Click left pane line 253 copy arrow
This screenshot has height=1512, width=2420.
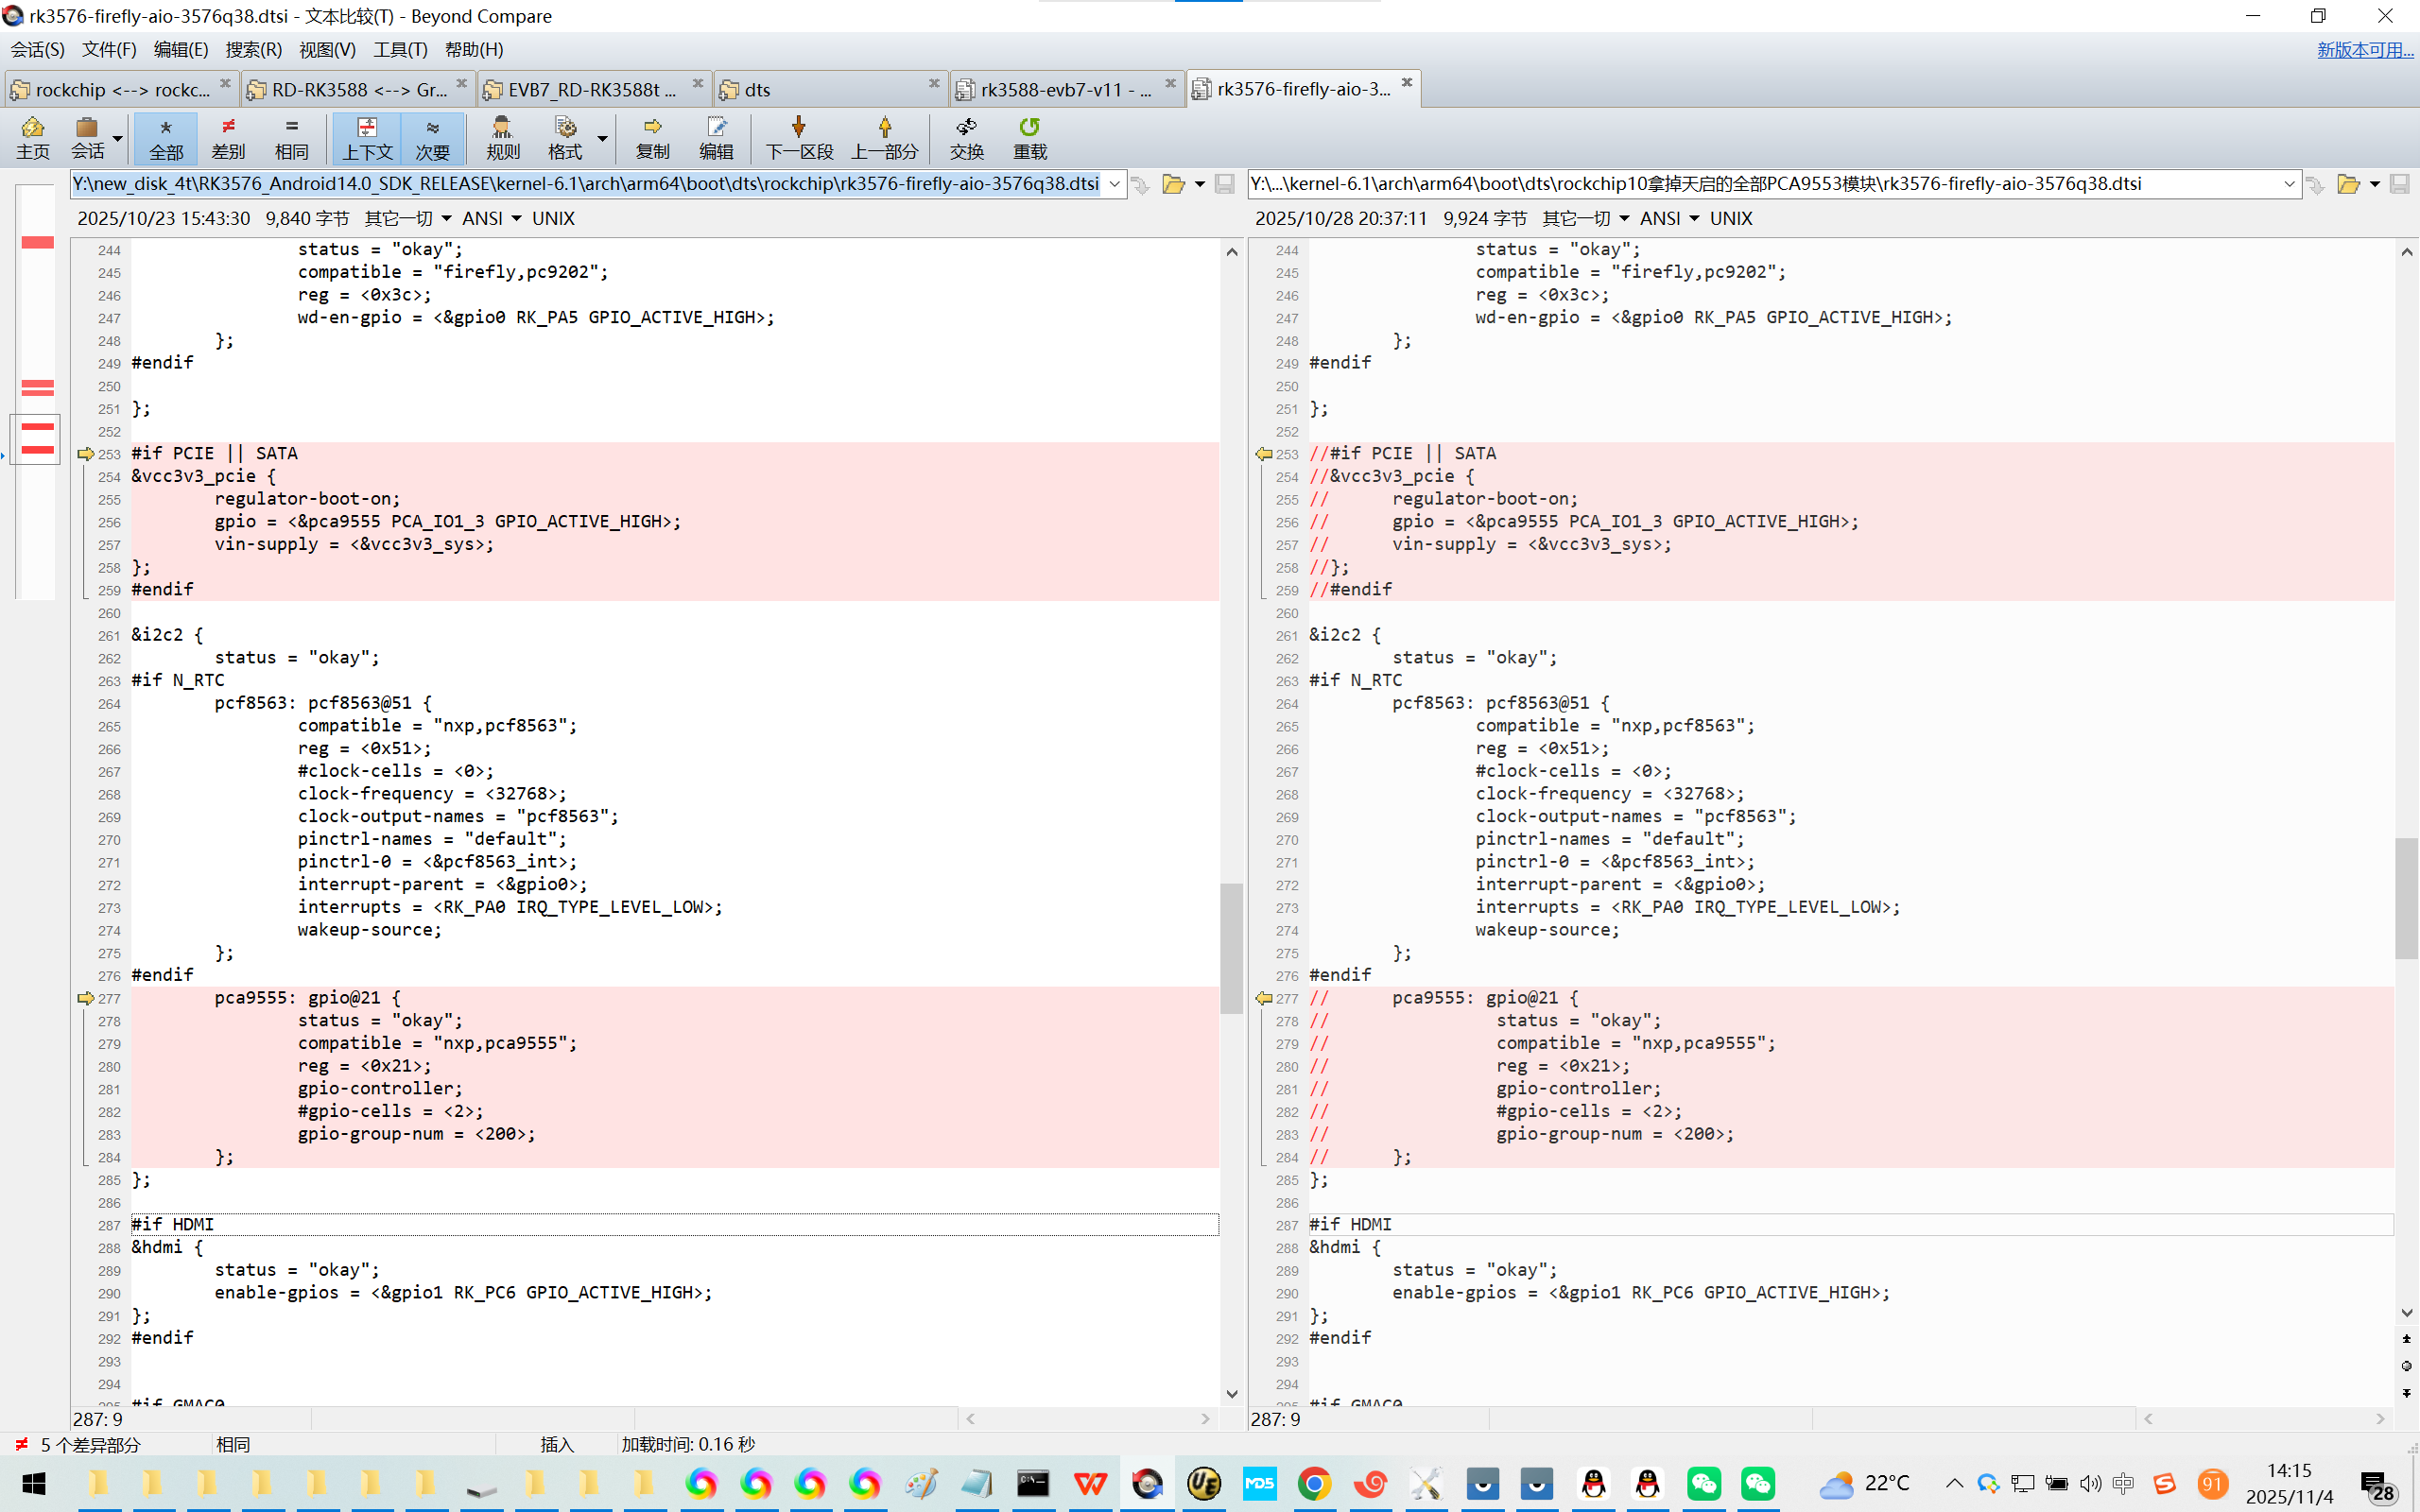point(85,454)
